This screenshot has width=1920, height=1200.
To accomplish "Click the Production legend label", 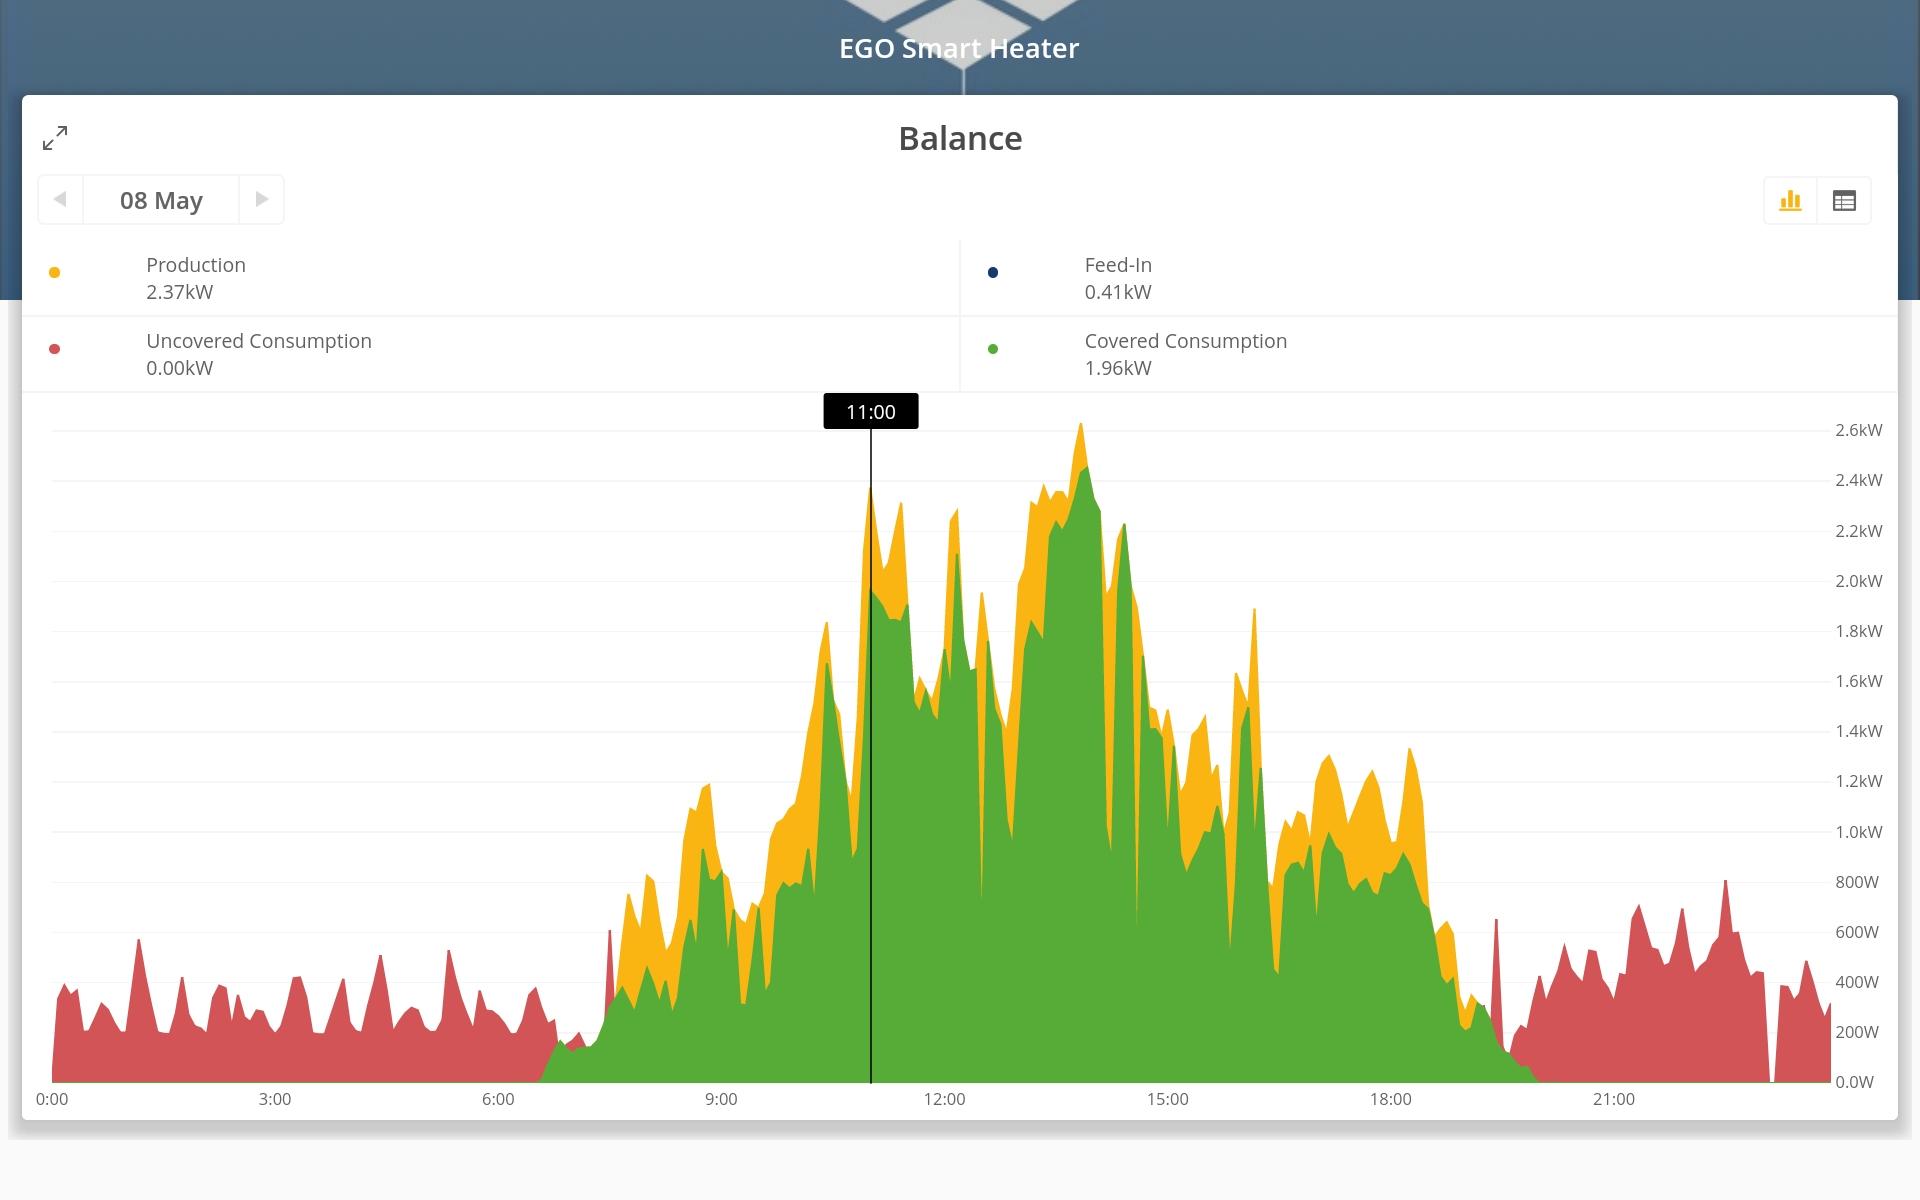I will (x=196, y=265).
